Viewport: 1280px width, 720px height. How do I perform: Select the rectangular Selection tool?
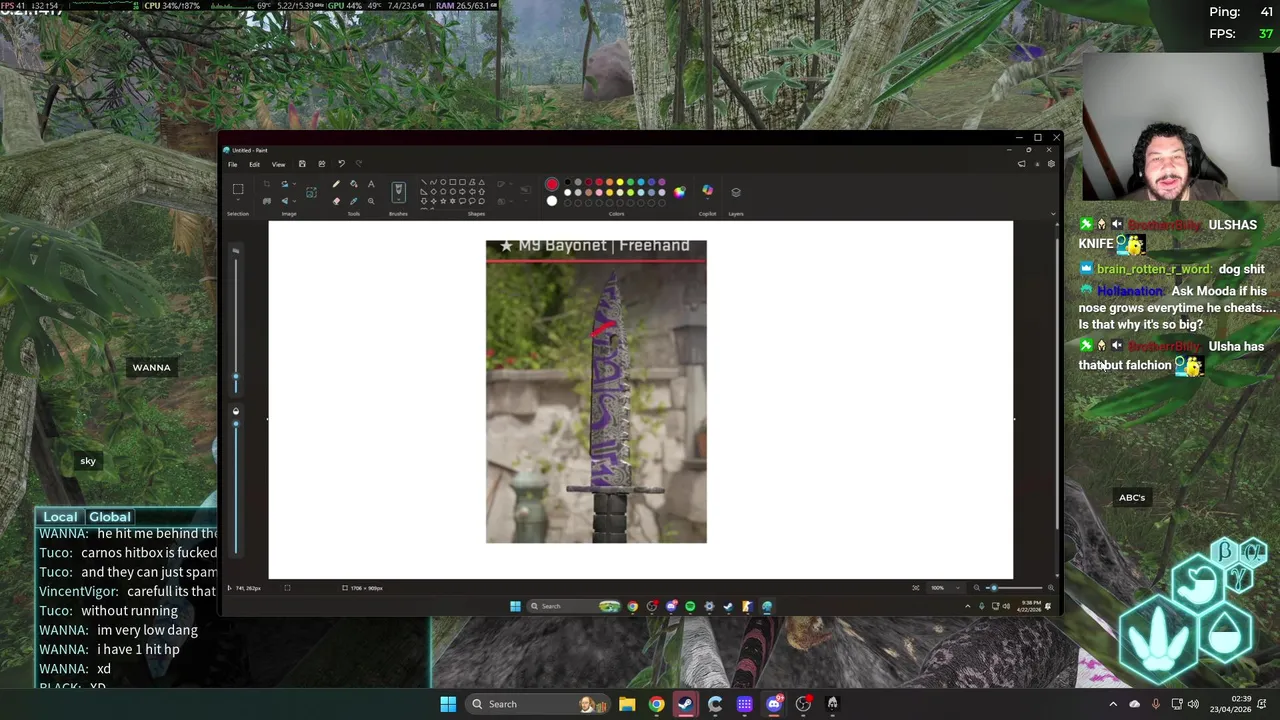click(238, 189)
